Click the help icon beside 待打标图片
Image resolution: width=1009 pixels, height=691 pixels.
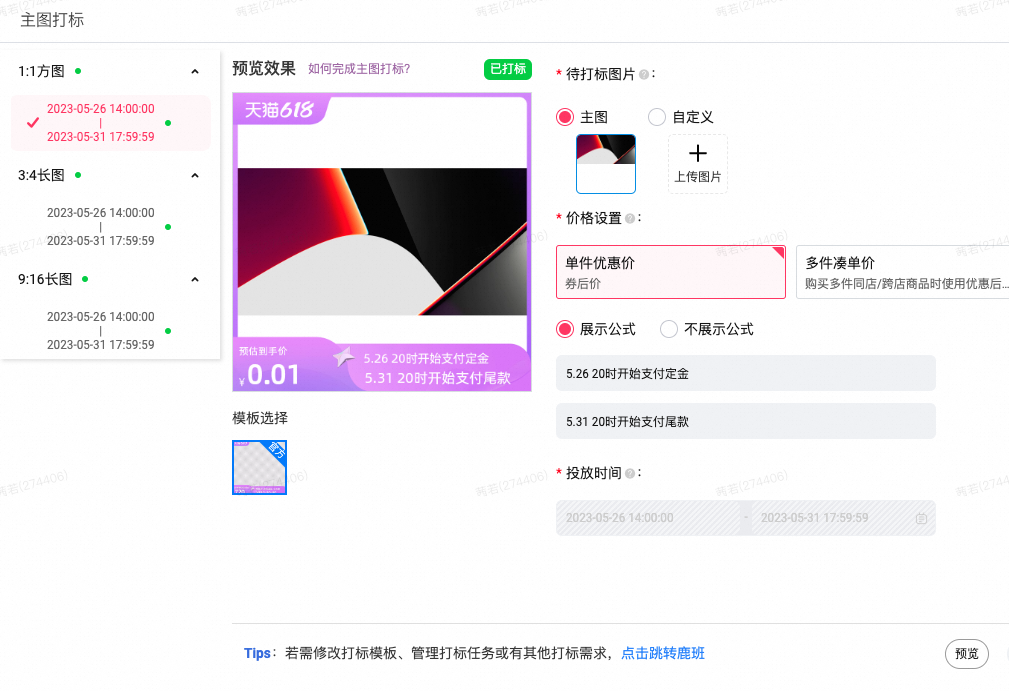(643, 75)
